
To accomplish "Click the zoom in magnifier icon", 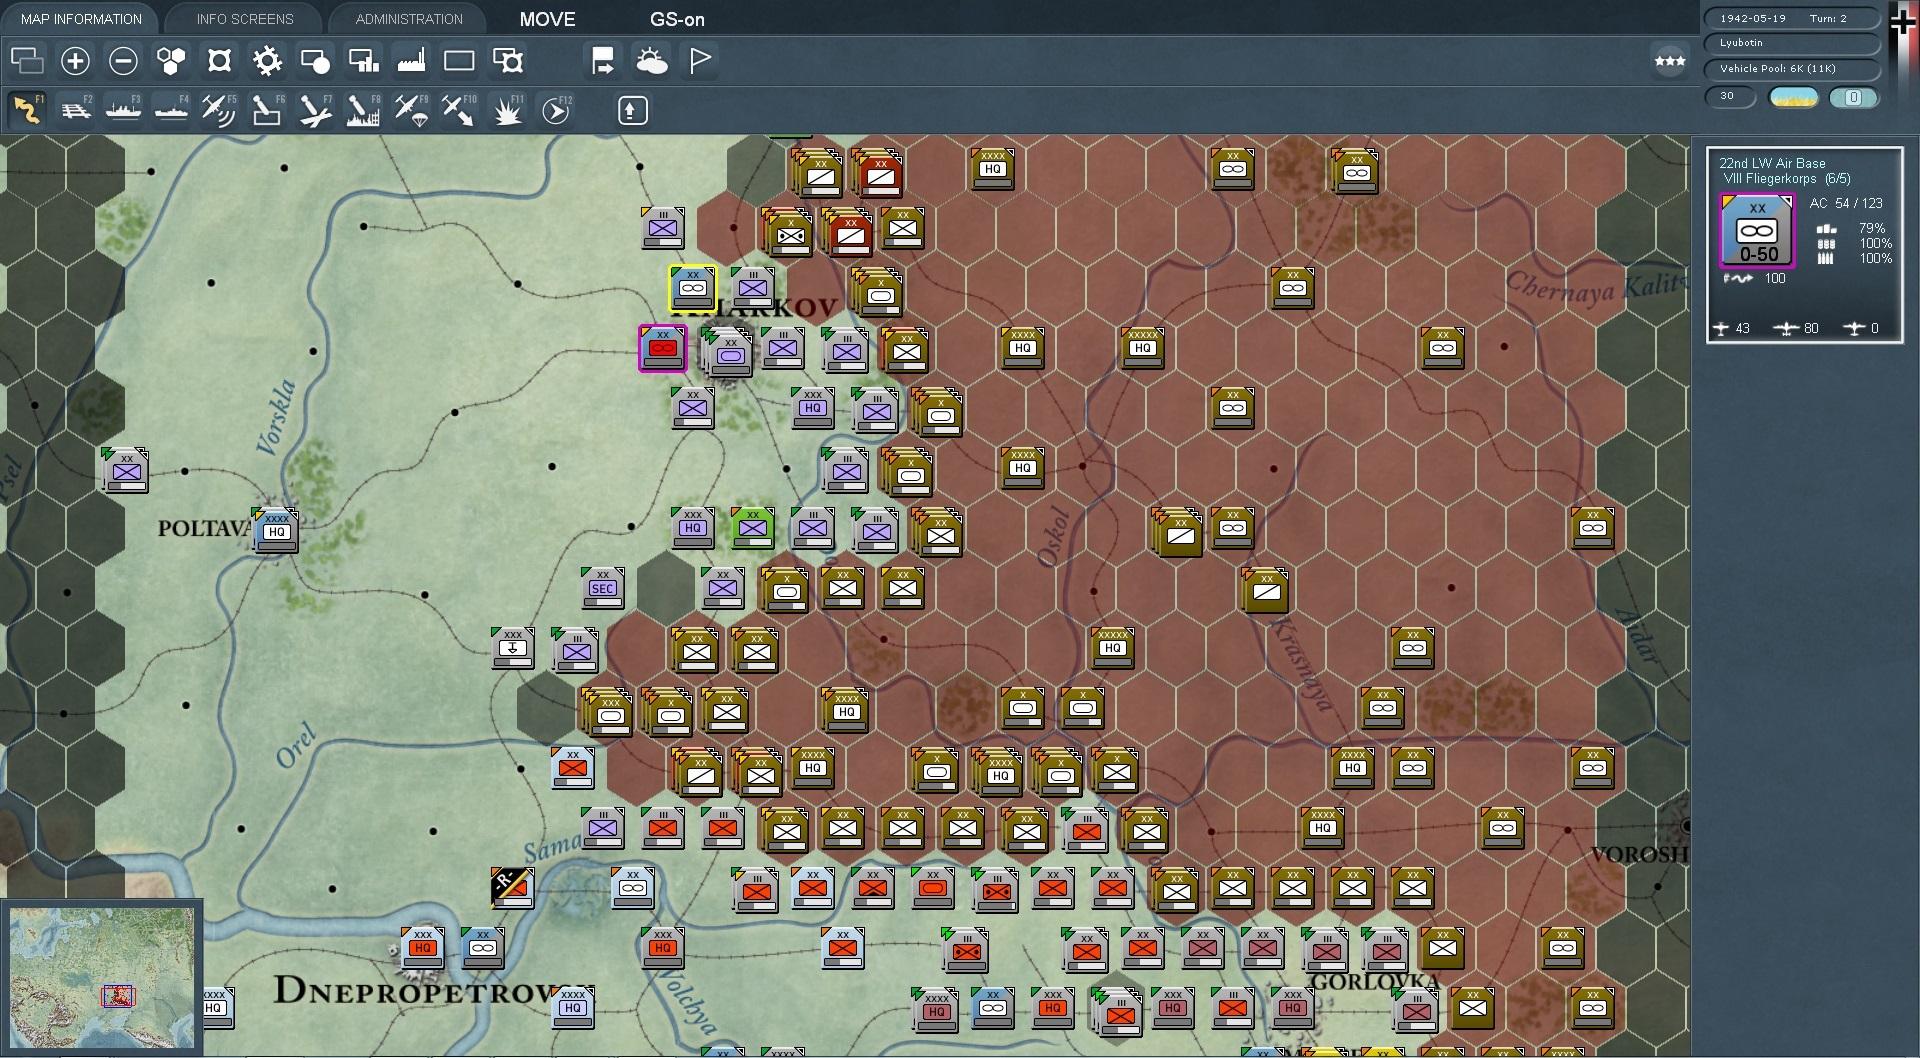I will tap(75, 61).
